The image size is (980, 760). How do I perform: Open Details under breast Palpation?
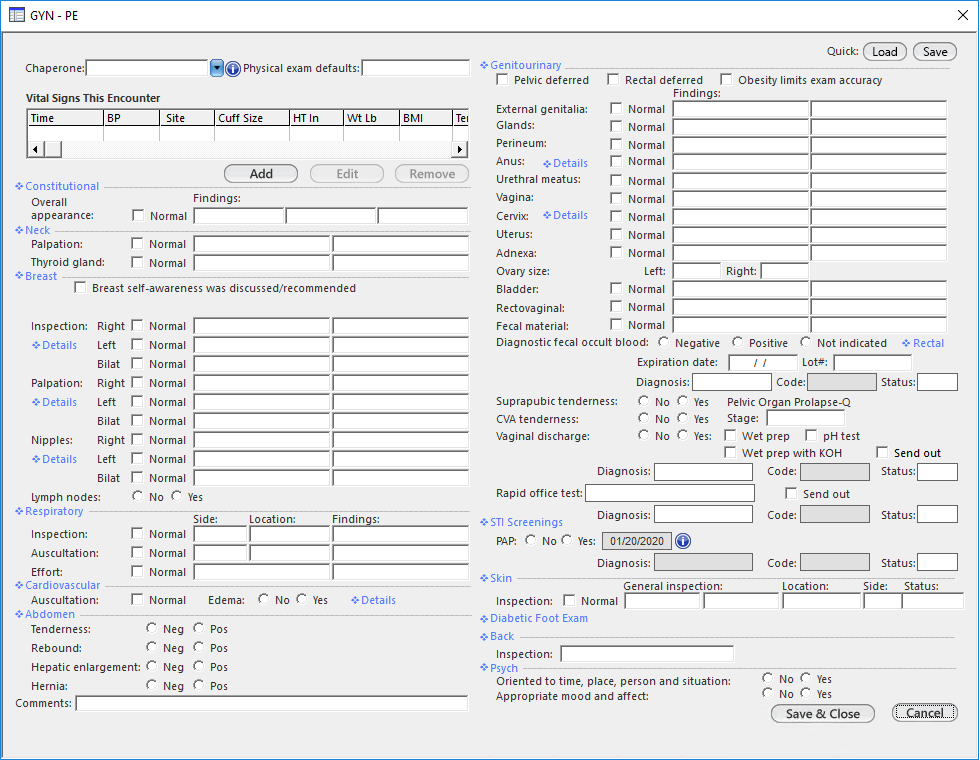[54, 402]
